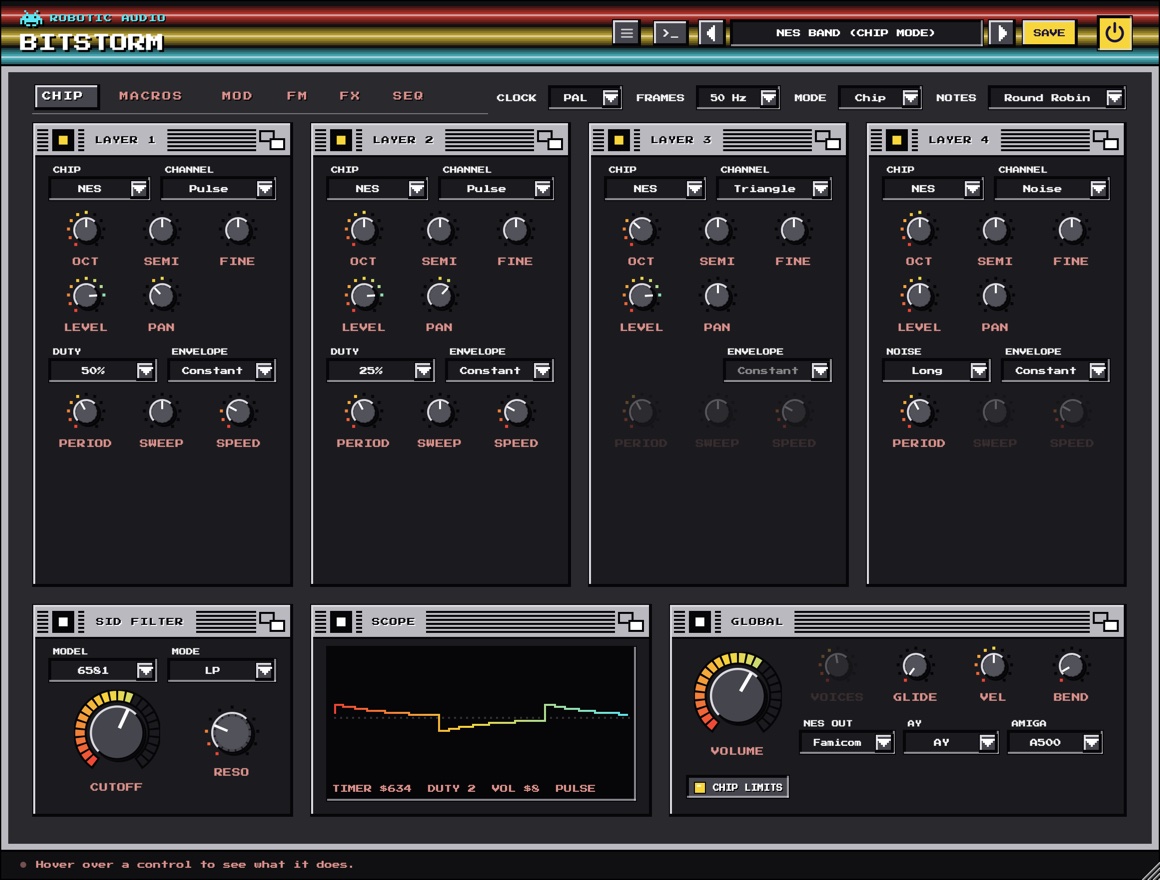
Task: Open the Frames 50 Hz dropdown
Action: click(x=738, y=98)
